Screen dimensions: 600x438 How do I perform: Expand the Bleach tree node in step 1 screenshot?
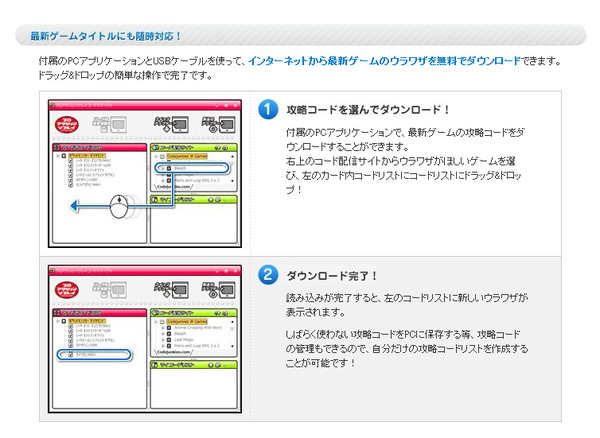click(163, 168)
